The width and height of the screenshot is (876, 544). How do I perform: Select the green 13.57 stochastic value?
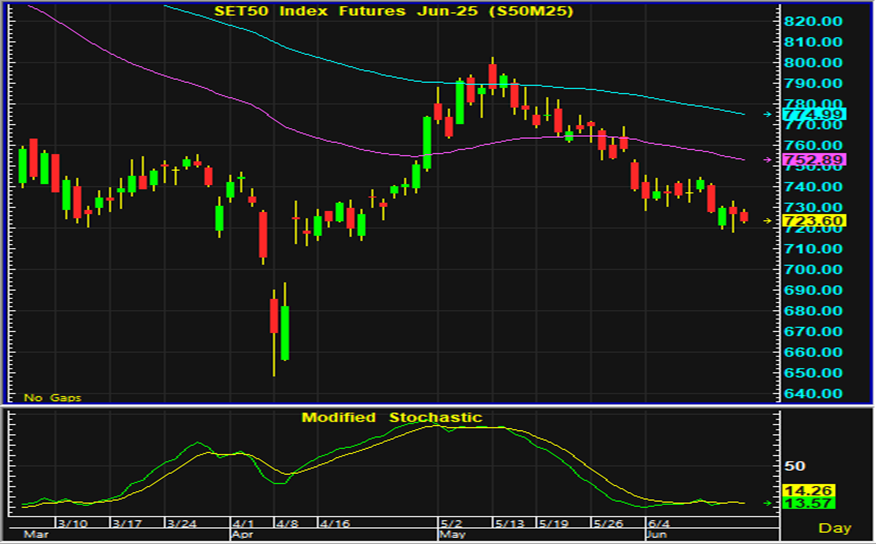[809, 503]
